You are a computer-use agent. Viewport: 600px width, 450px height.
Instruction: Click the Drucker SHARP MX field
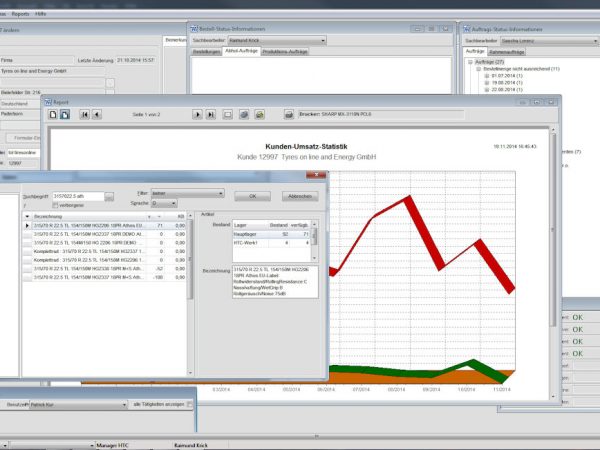click(x=381, y=114)
